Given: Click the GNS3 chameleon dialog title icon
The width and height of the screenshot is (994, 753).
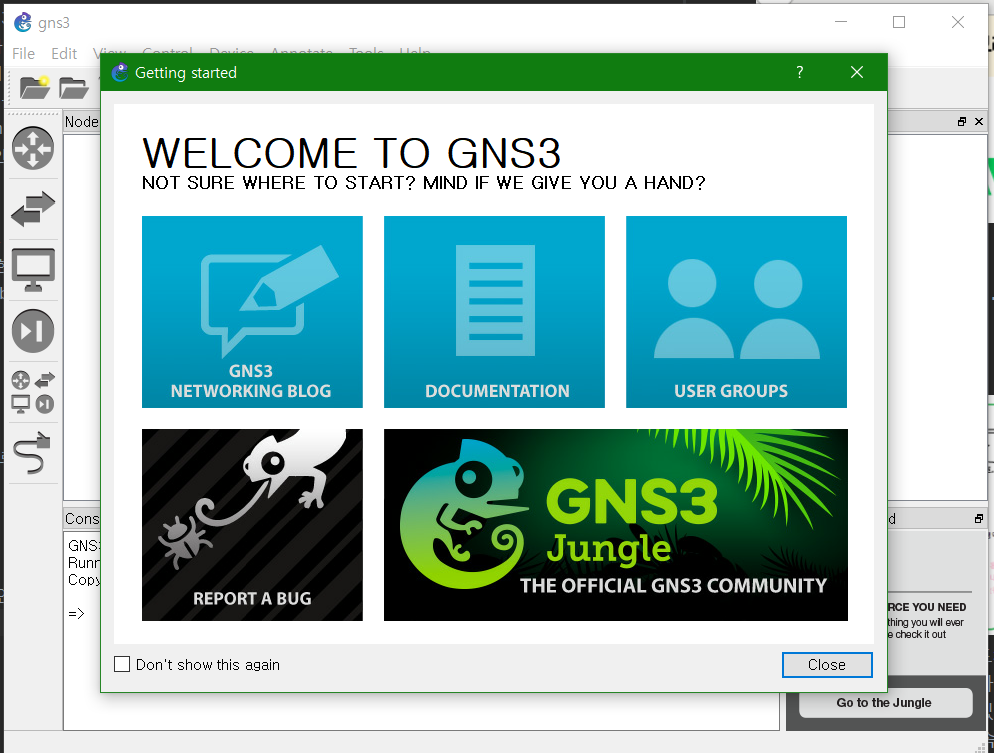Looking at the screenshot, I should 120,72.
